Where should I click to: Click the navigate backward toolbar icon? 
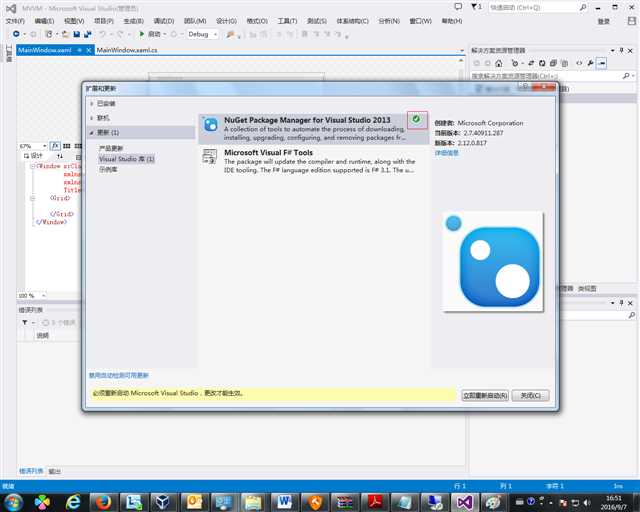pos(16,34)
